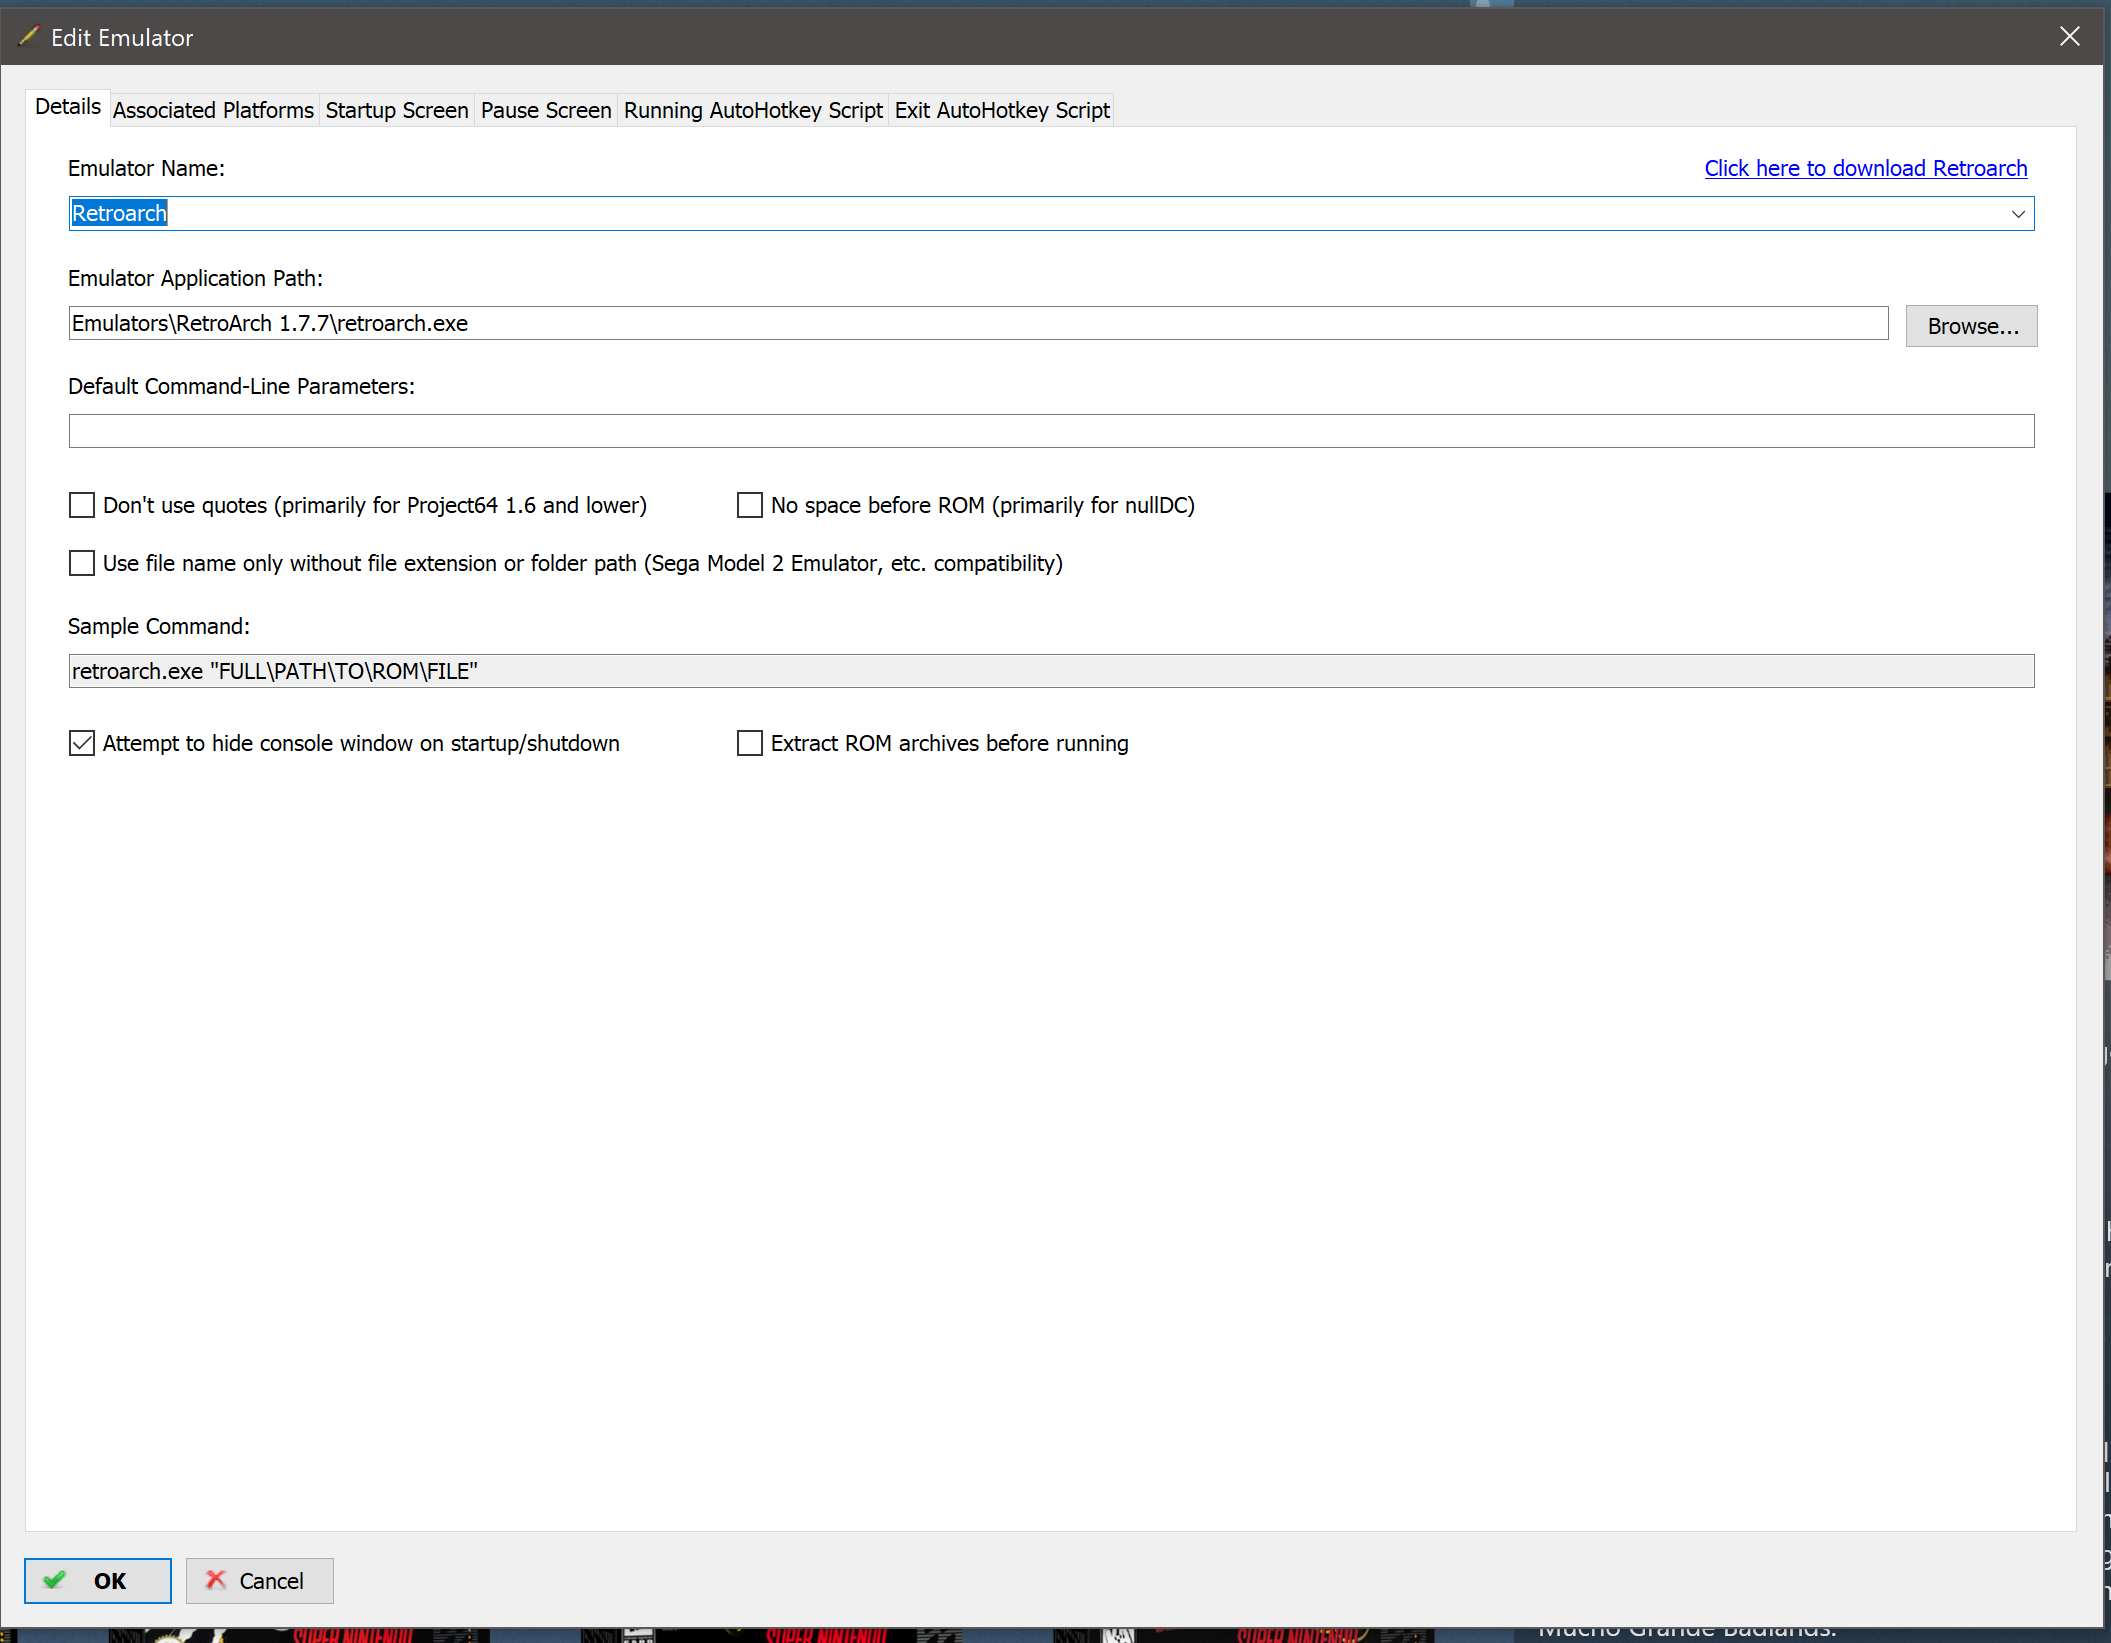Confirm changes with the OK button

tap(98, 1581)
